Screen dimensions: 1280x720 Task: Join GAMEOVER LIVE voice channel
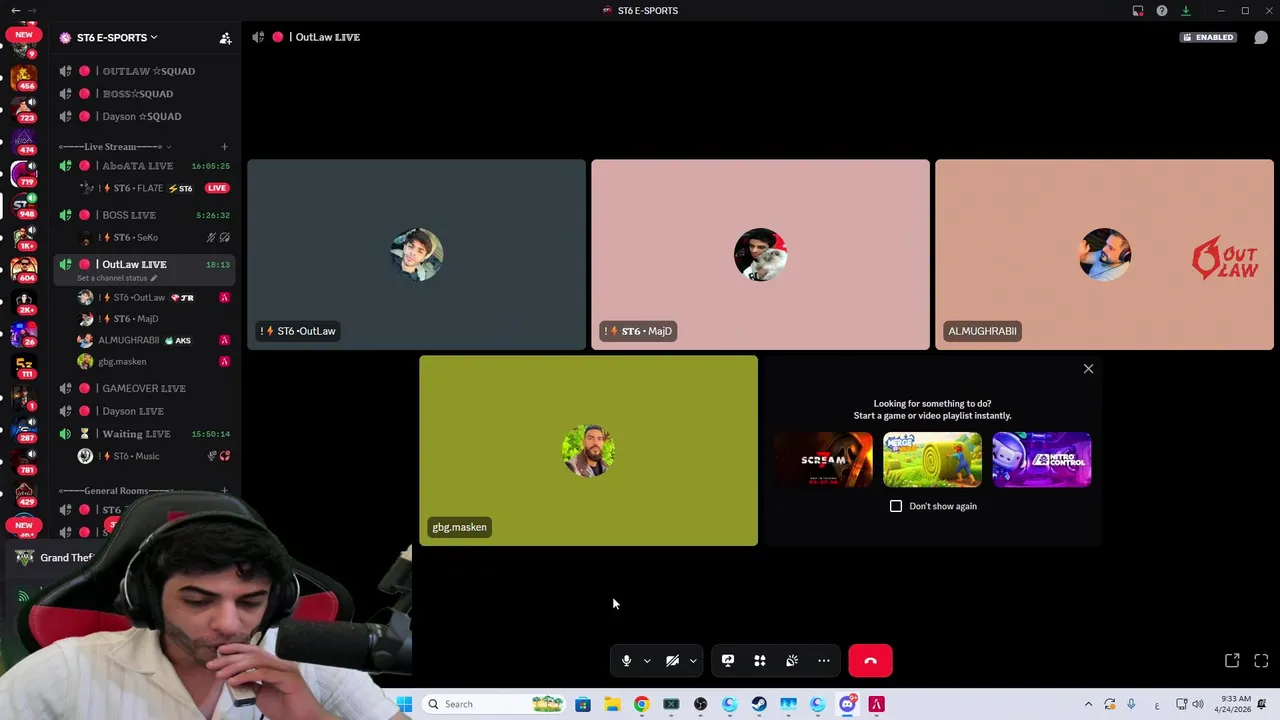[143, 388]
